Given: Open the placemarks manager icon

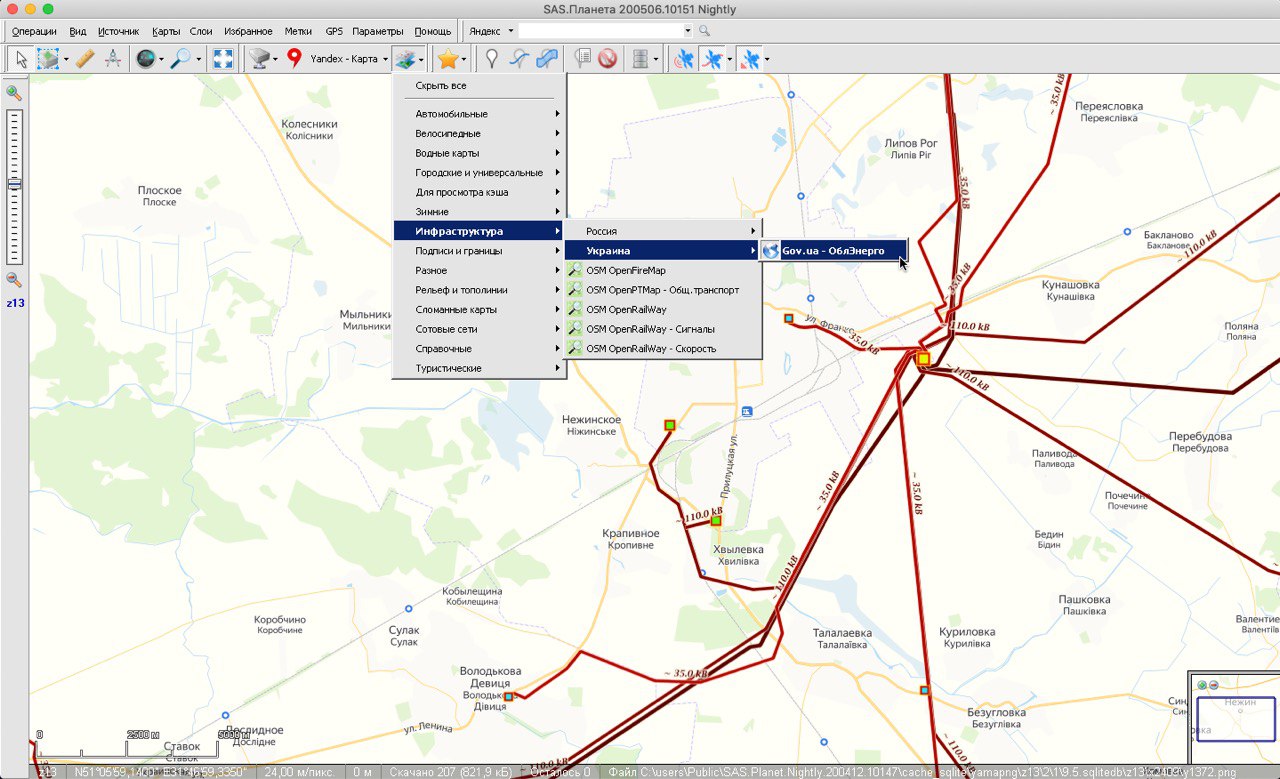Looking at the screenshot, I should point(583,59).
